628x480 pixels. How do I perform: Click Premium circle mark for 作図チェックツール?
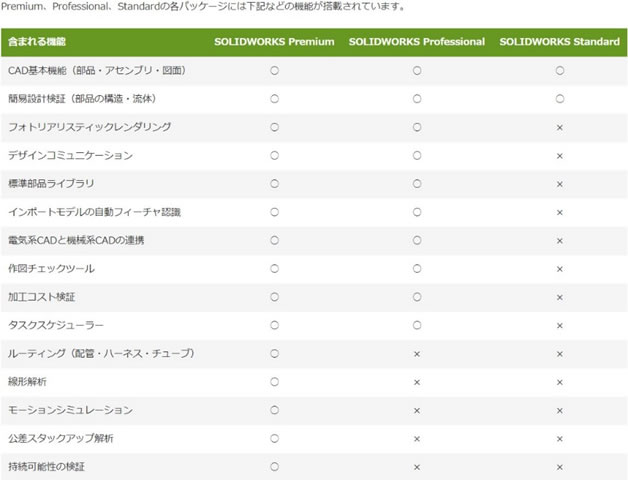pos(274,268)
